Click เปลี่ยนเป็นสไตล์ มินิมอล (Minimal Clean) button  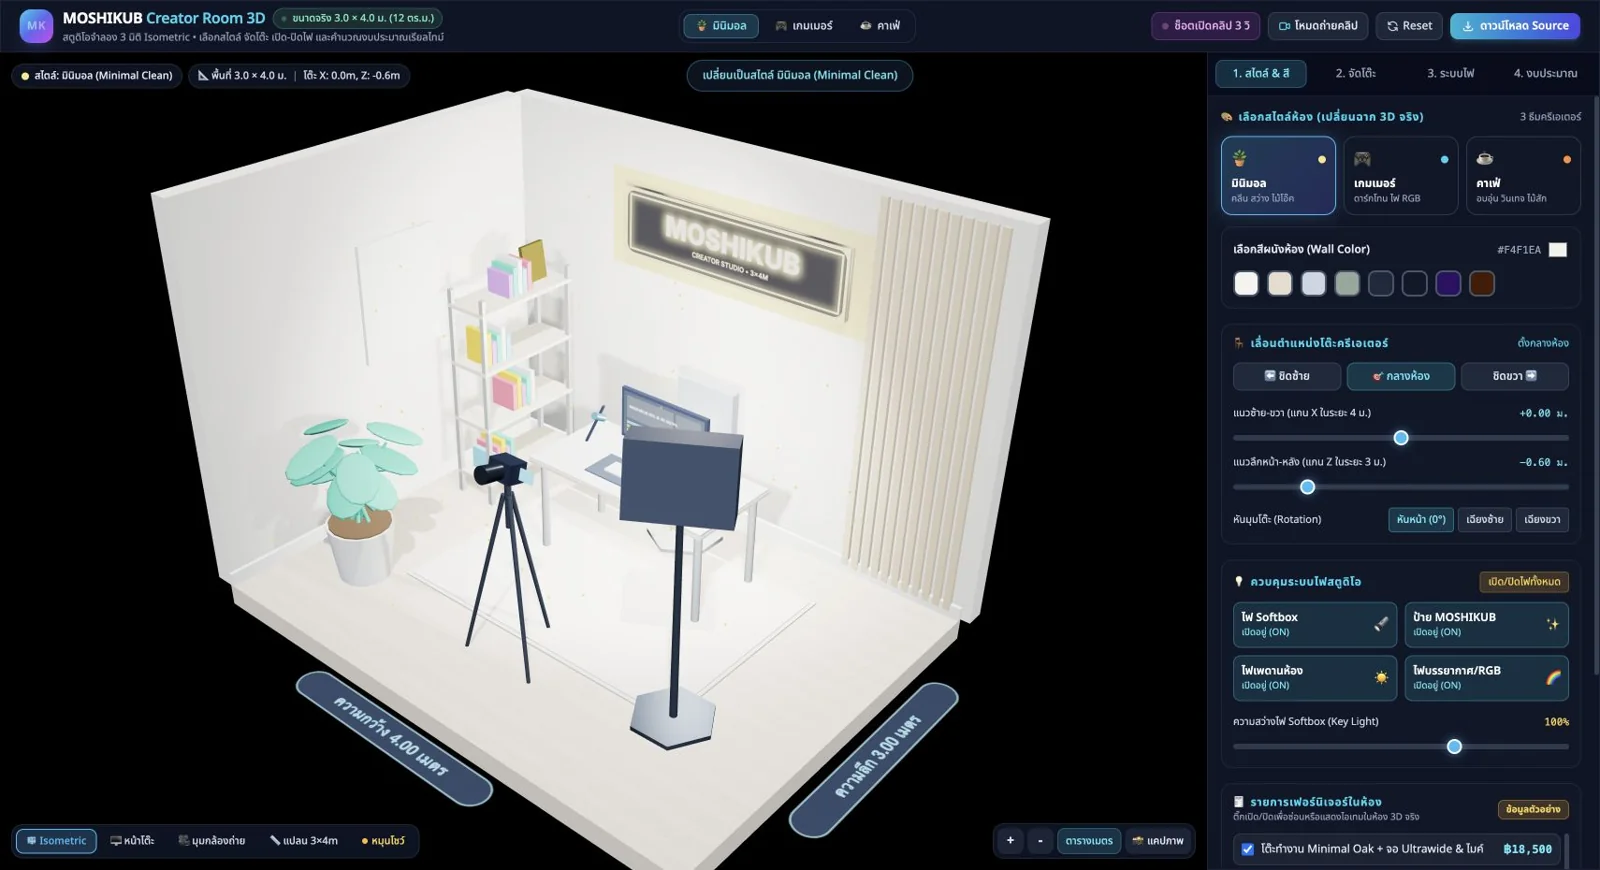pos(800,75)
